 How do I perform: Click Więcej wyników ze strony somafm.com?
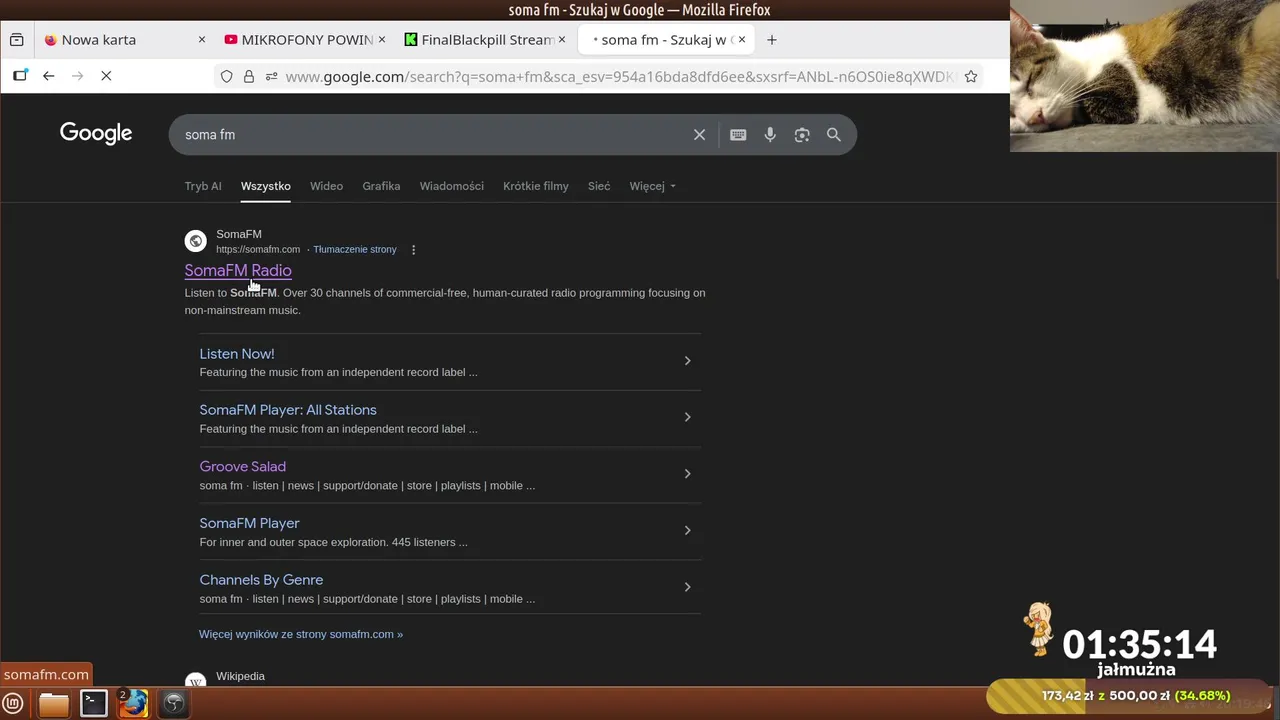coord(301,634)
